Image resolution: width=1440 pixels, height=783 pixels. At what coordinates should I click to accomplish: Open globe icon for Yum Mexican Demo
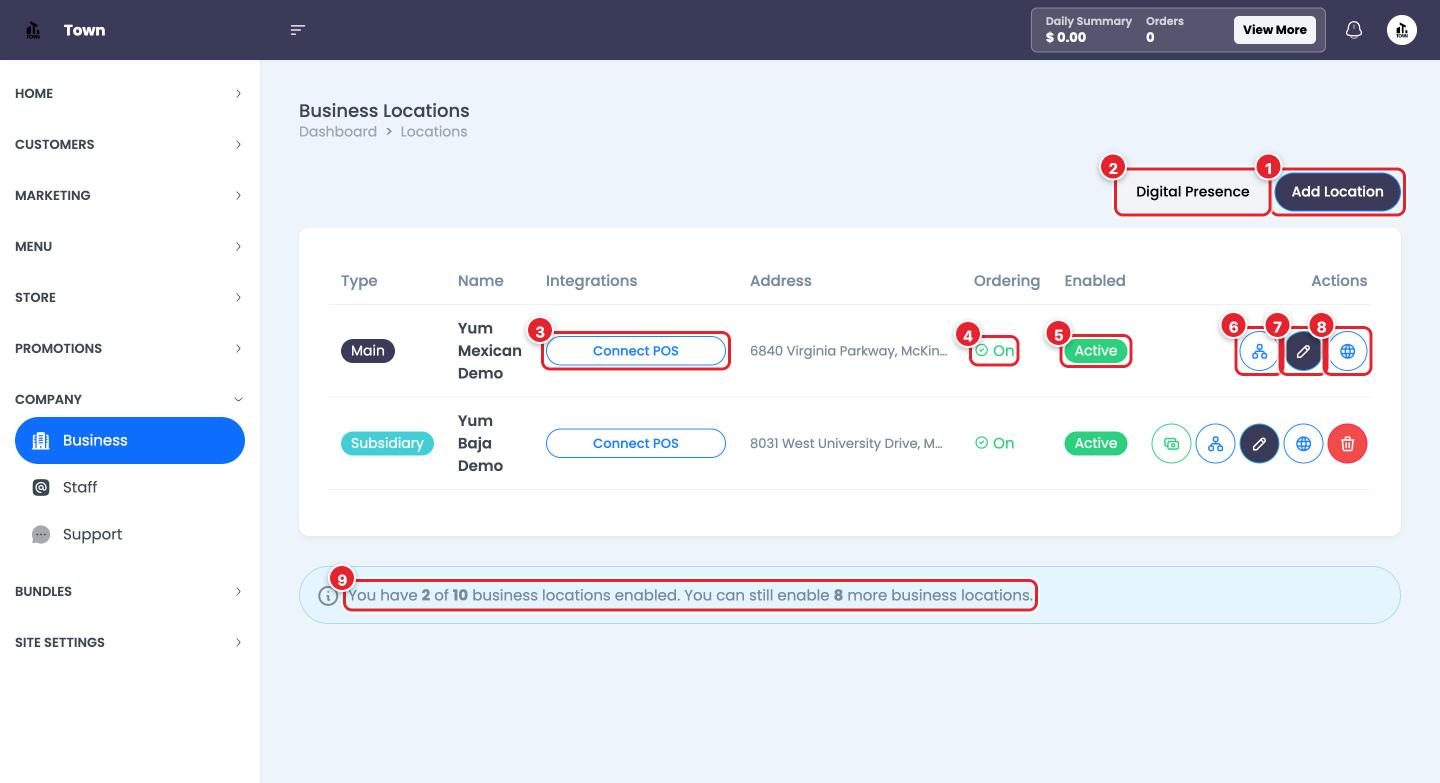pyautogui.click(x=1347, y=351)
